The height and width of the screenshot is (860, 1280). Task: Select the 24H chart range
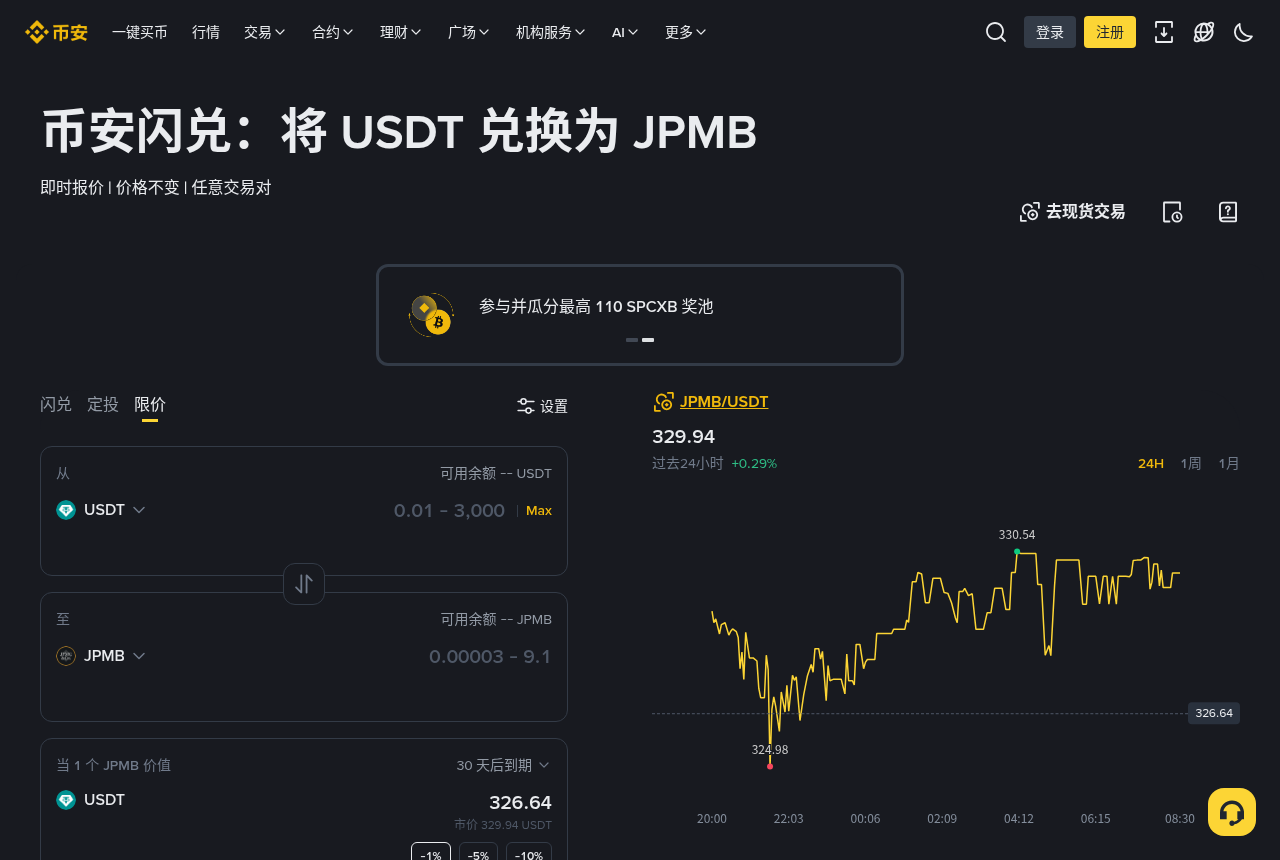point(1151,463)
